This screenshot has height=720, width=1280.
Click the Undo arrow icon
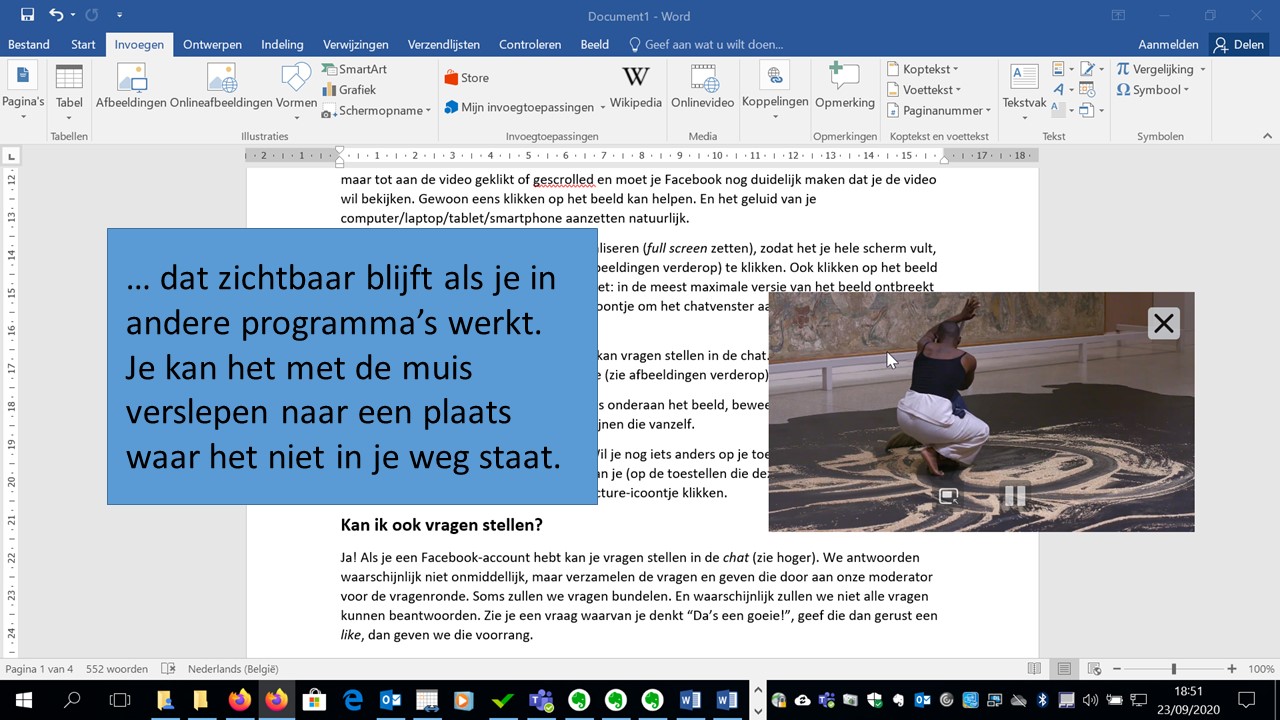(57, 15)
